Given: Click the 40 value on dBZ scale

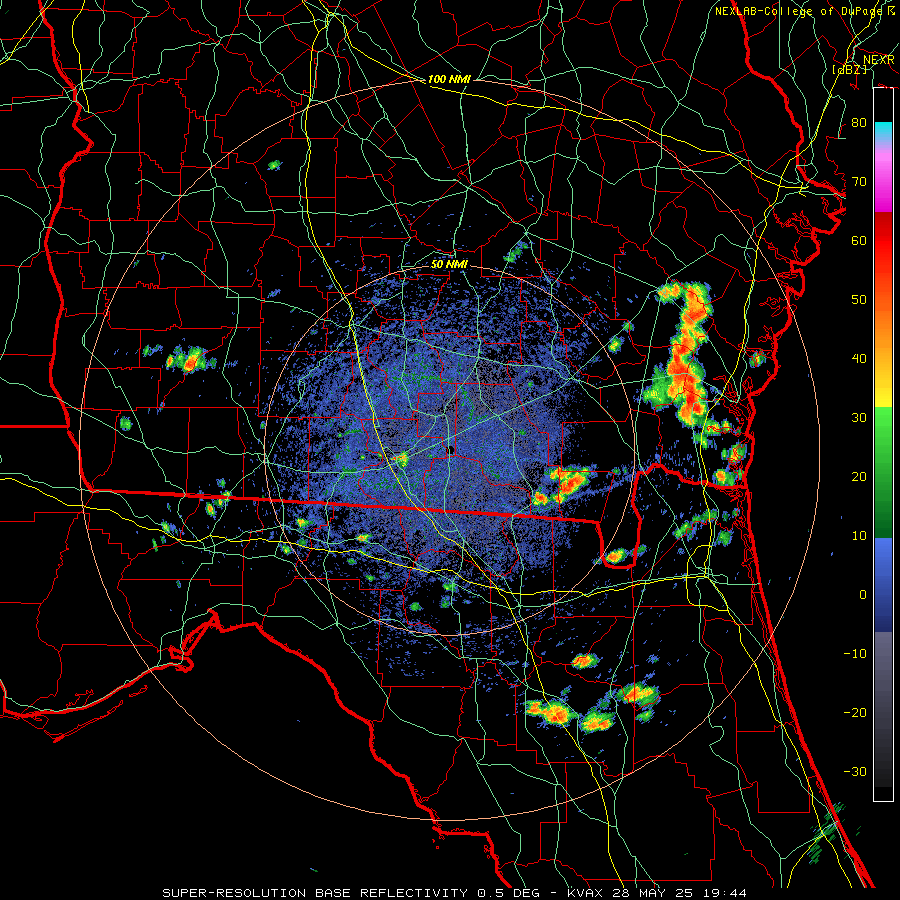Looking at the screenshot, I should (x=859, y=359).
